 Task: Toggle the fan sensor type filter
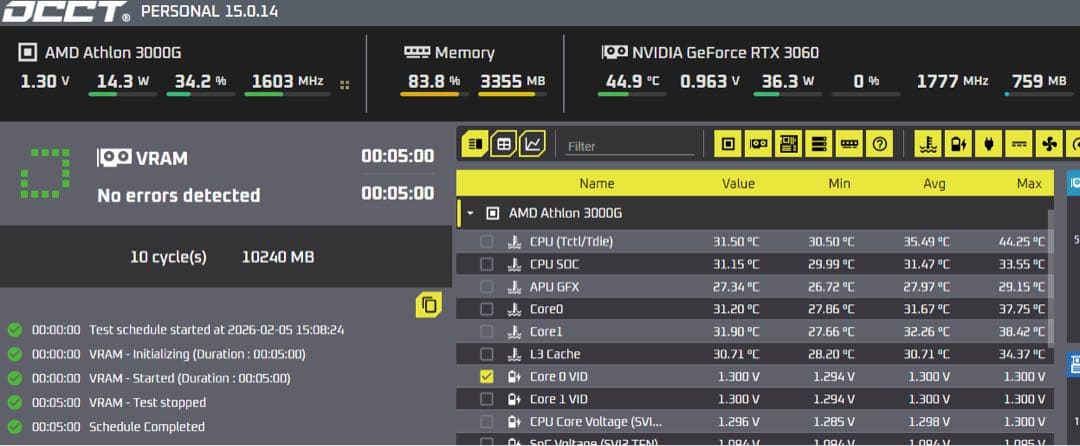(x=1050, y=144)
